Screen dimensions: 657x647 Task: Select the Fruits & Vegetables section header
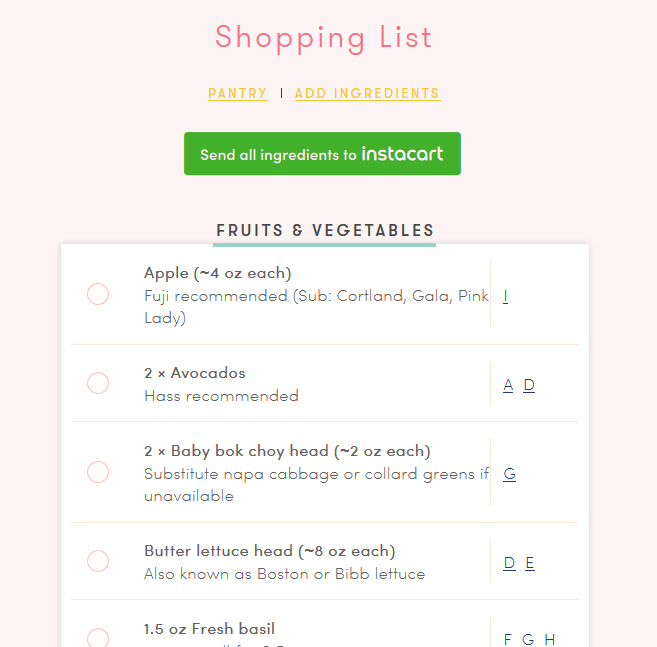click(x=325, y=231)
